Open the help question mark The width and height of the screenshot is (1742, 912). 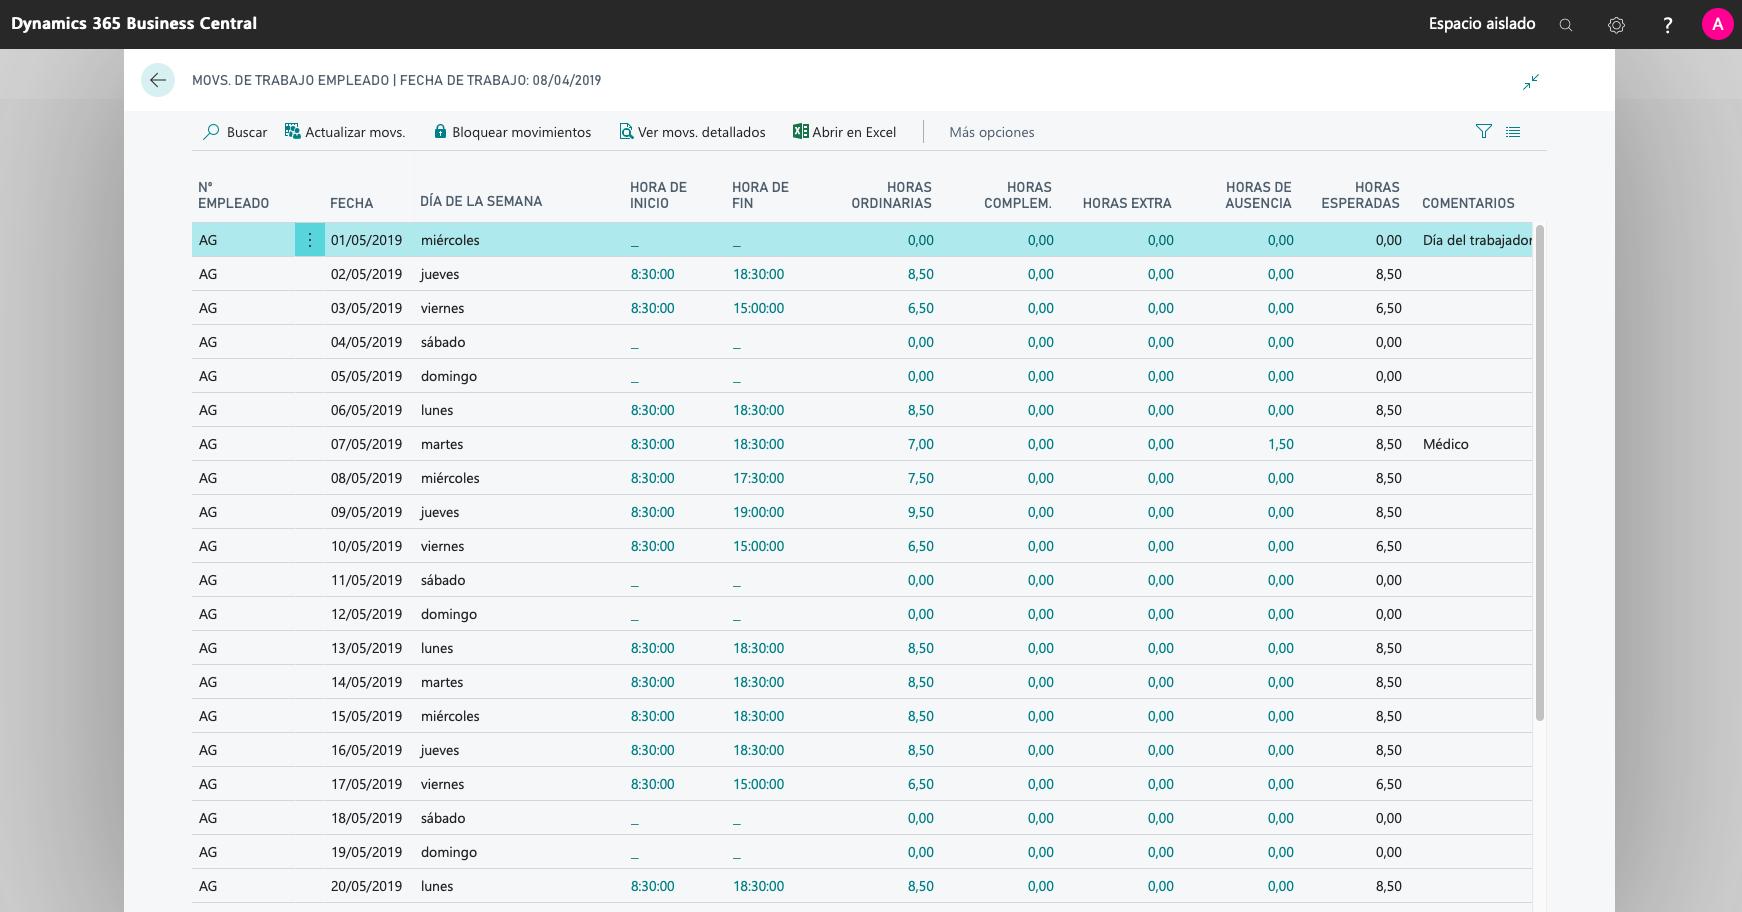tap(1667, 25)
